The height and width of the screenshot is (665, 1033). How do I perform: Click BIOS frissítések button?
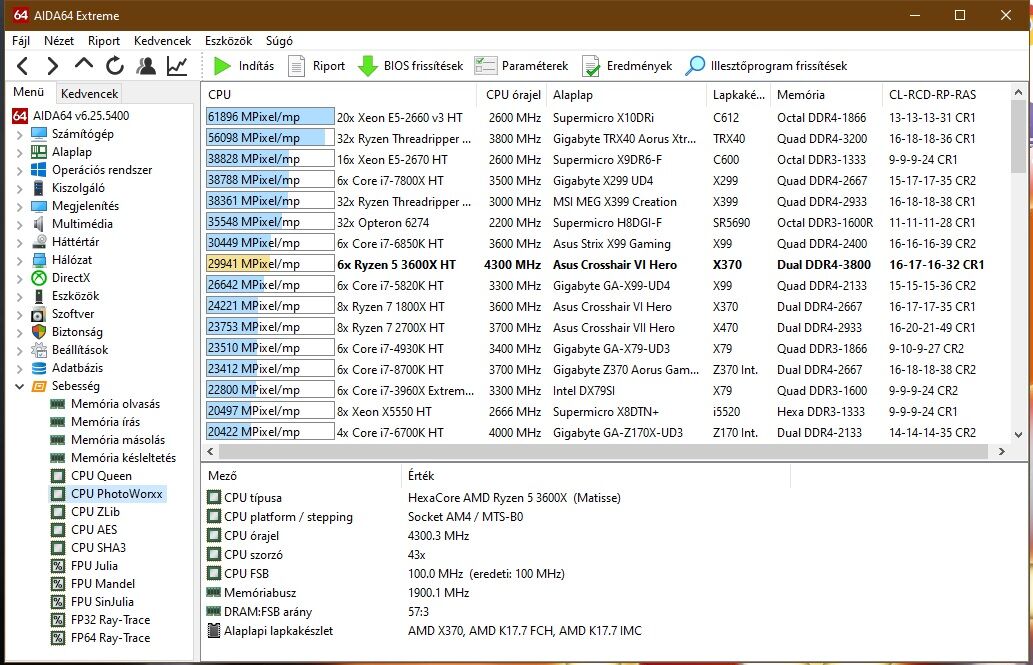pyautogui.click(x=410, y=66)
